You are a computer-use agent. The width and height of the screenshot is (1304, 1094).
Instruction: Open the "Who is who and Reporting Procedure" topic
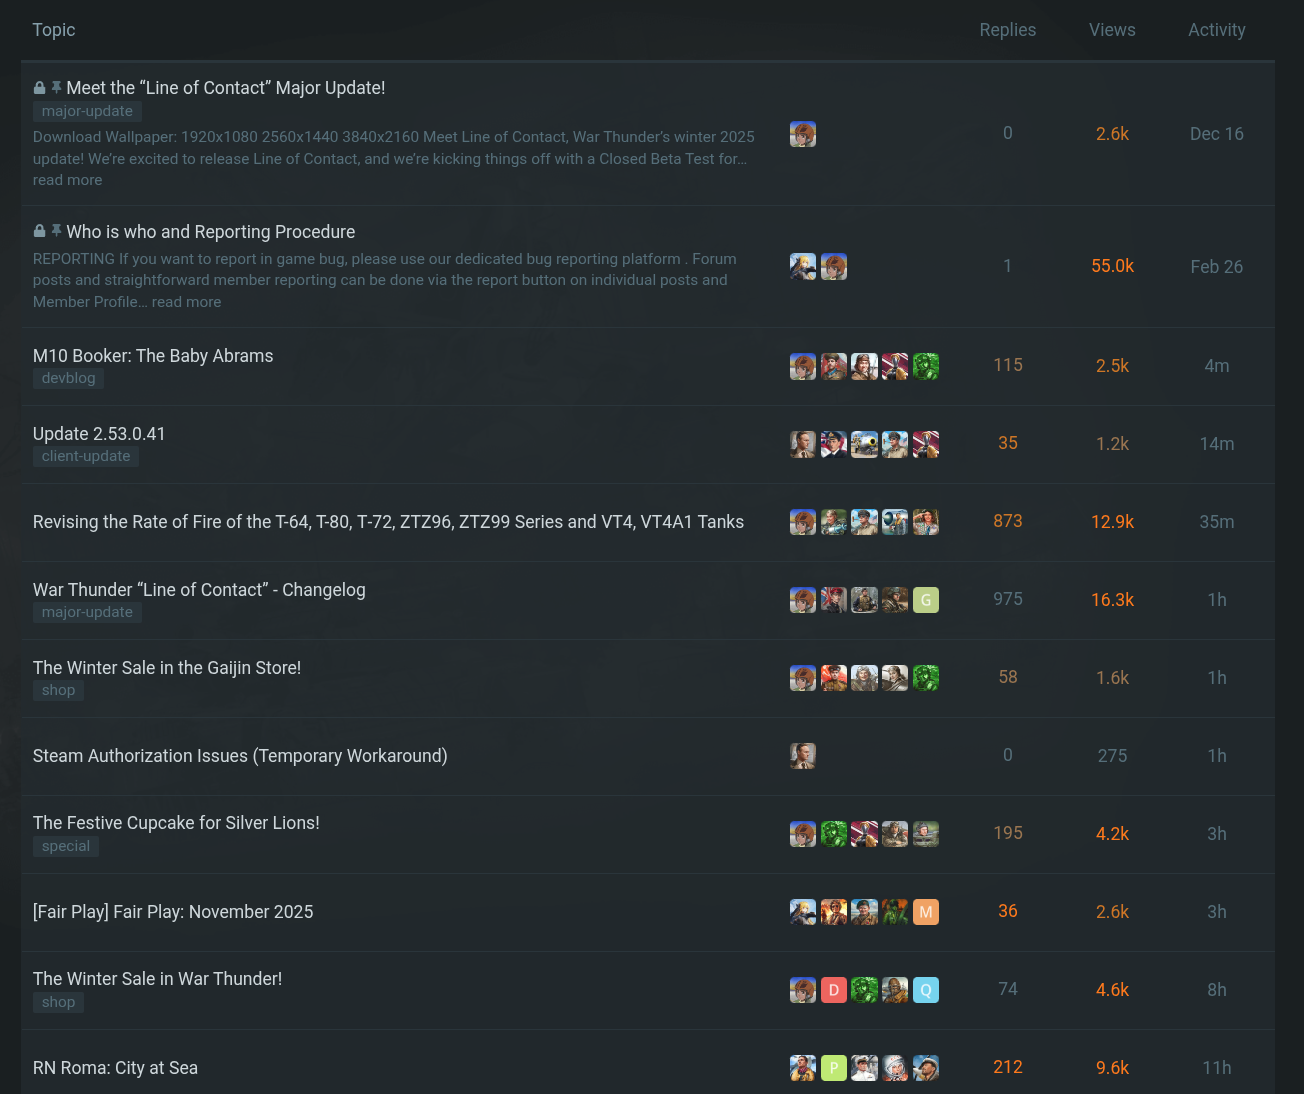click(211, 232)
